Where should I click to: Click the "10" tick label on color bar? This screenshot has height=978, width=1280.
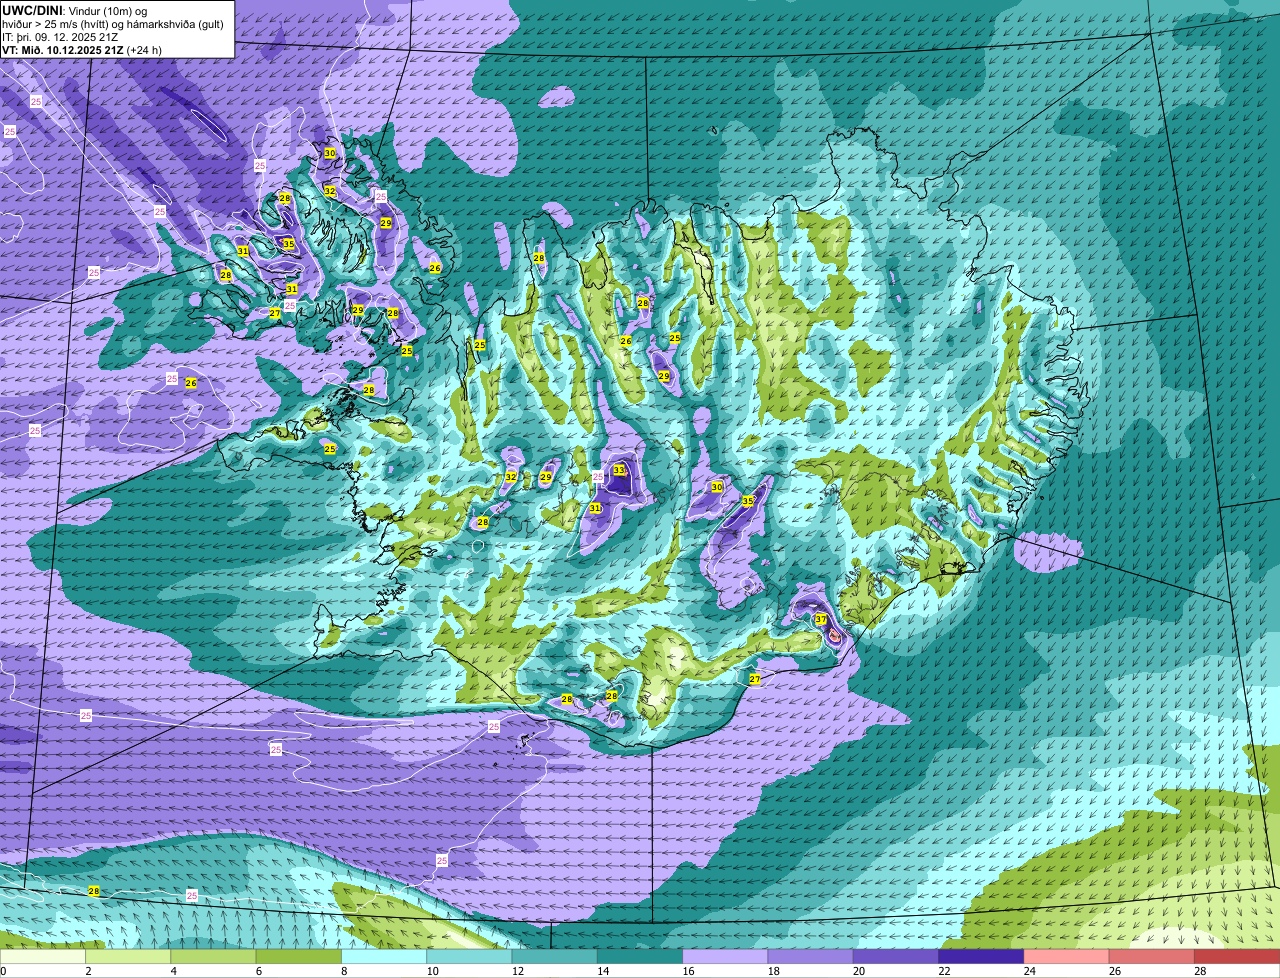432,971
